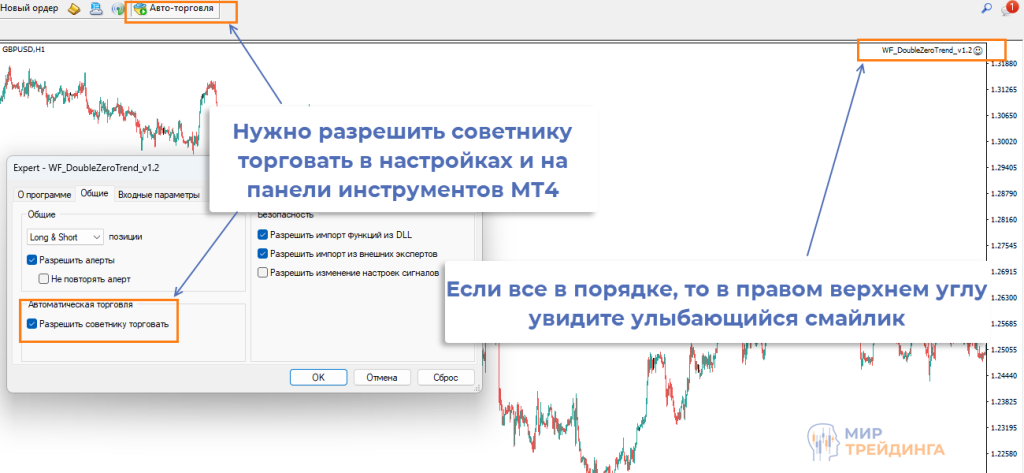Toggle Разрешить изменение настроек сигналов checkbox
Image resolution: width=1024 pixels, height=473 pixels.
pos(263,273)
